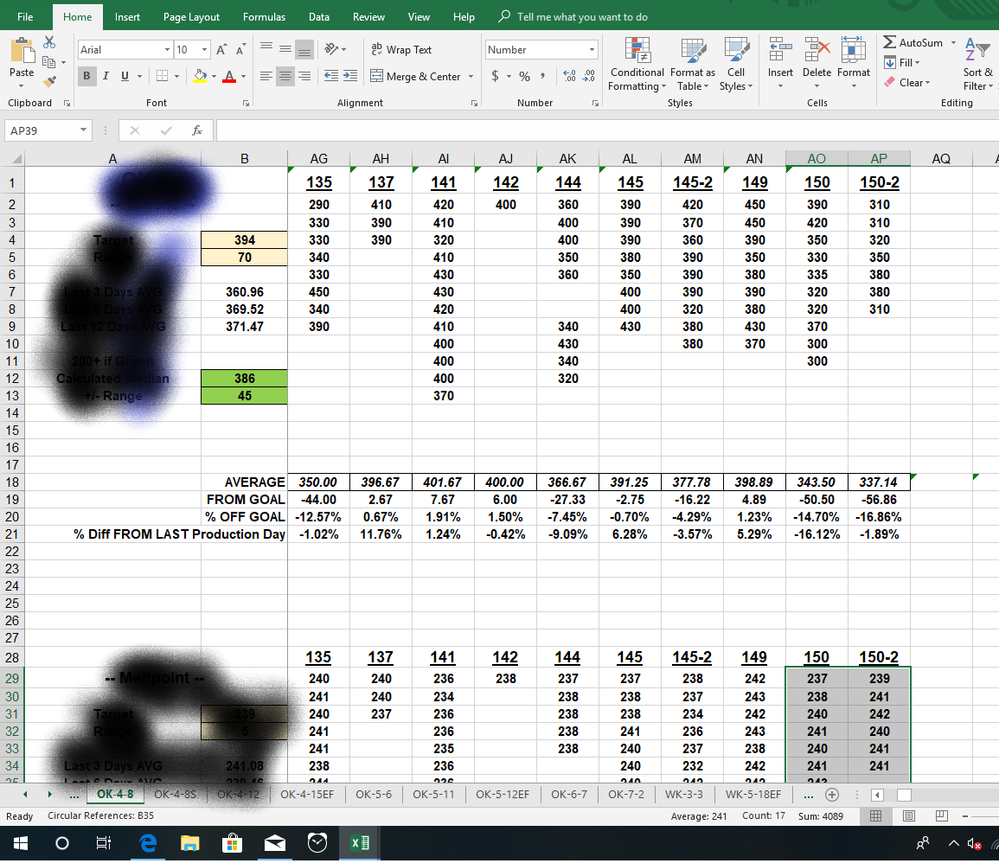
Task: Apply Comma Style format
Action: (543, 76)
